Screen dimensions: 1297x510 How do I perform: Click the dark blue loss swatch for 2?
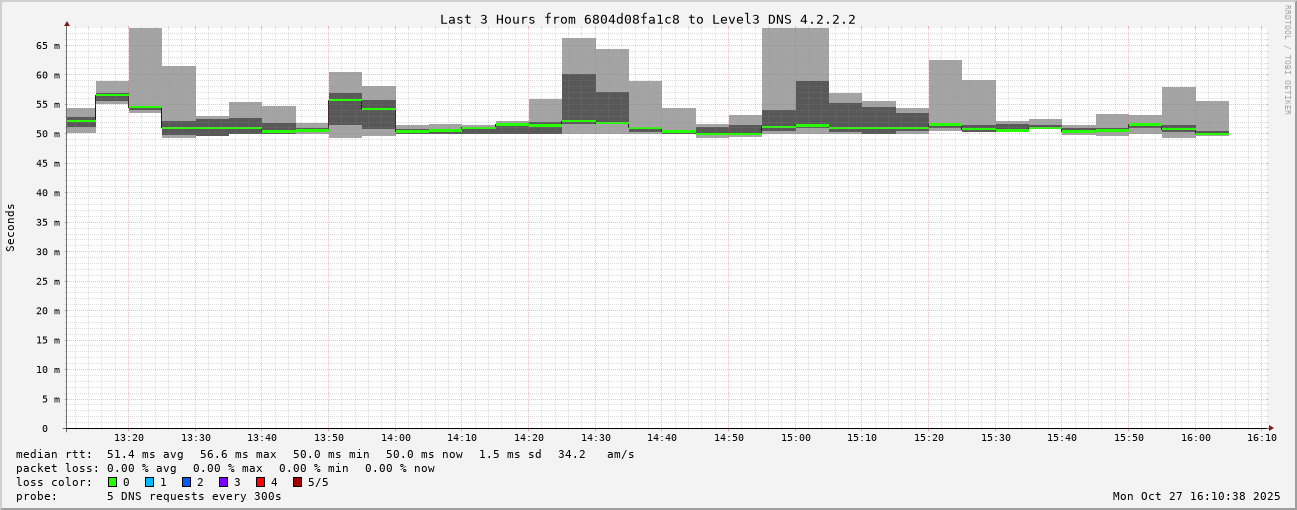(186, 482)
